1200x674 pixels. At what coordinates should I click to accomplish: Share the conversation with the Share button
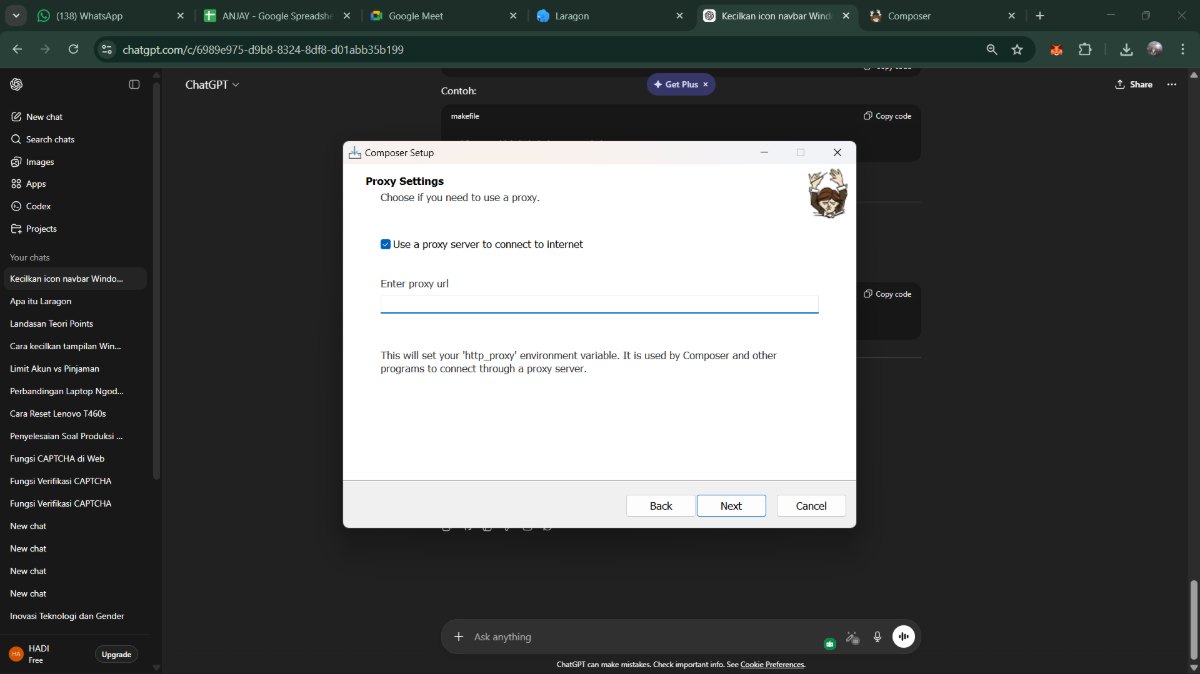[x=1134, y=85]
